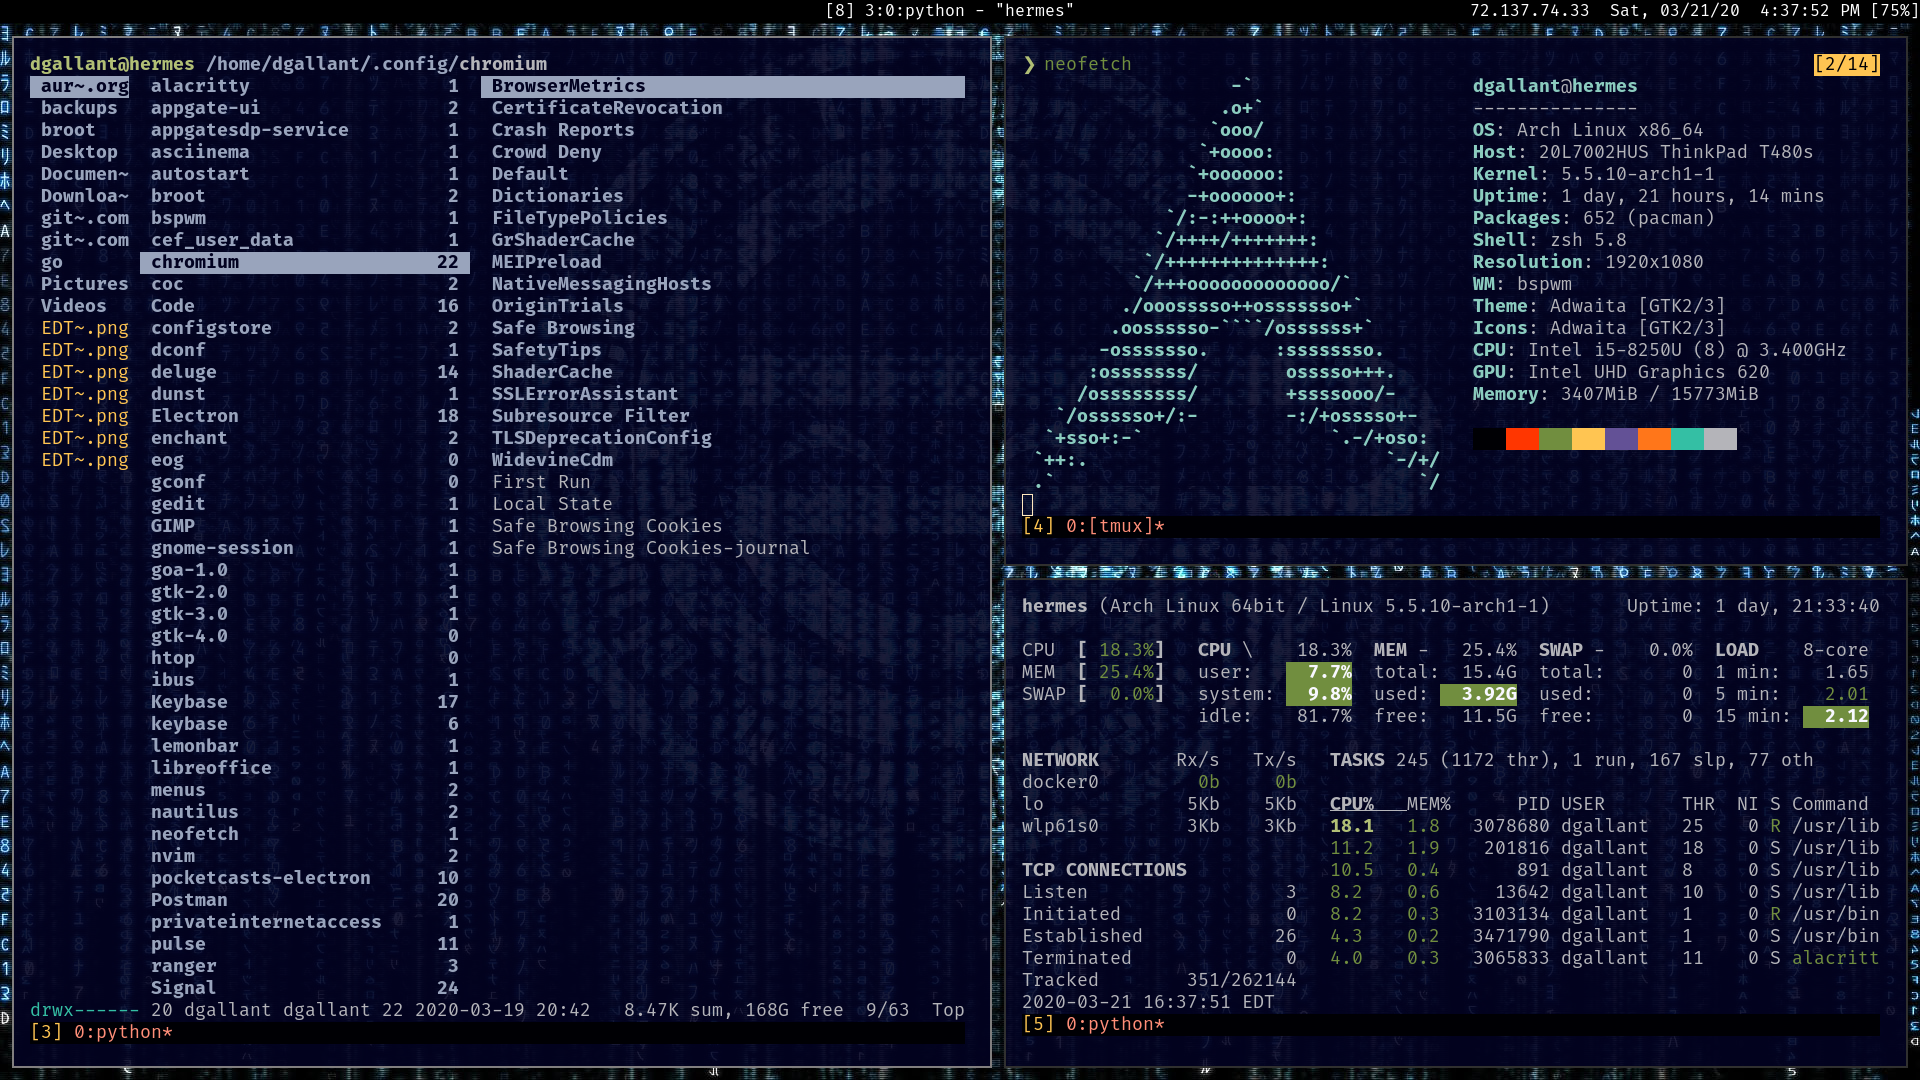Click the highlighted MEM used value 3.92G

[1478, 695]
